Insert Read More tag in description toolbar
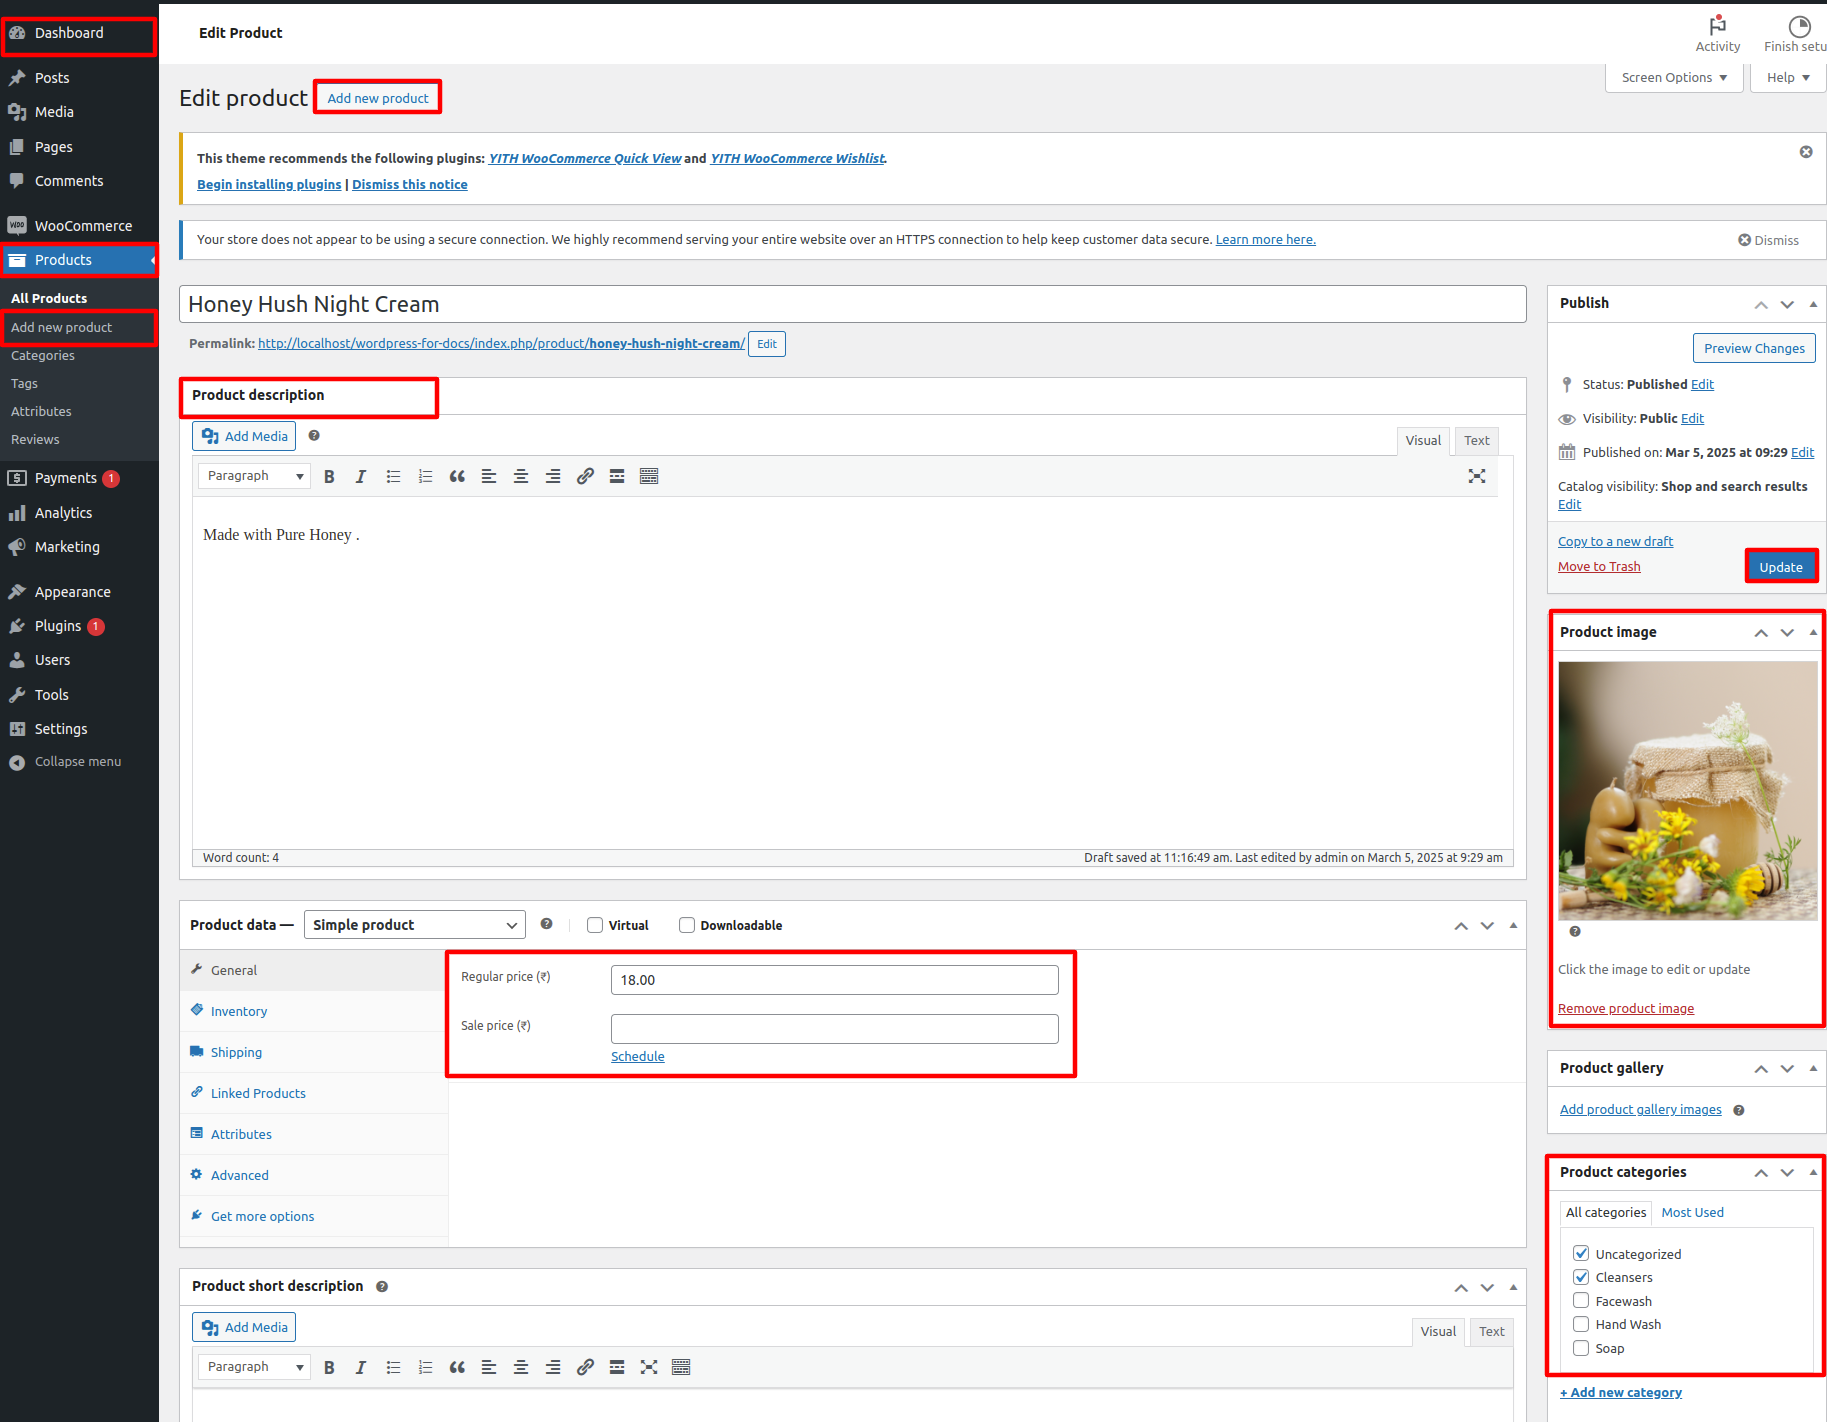 point(617,477)
